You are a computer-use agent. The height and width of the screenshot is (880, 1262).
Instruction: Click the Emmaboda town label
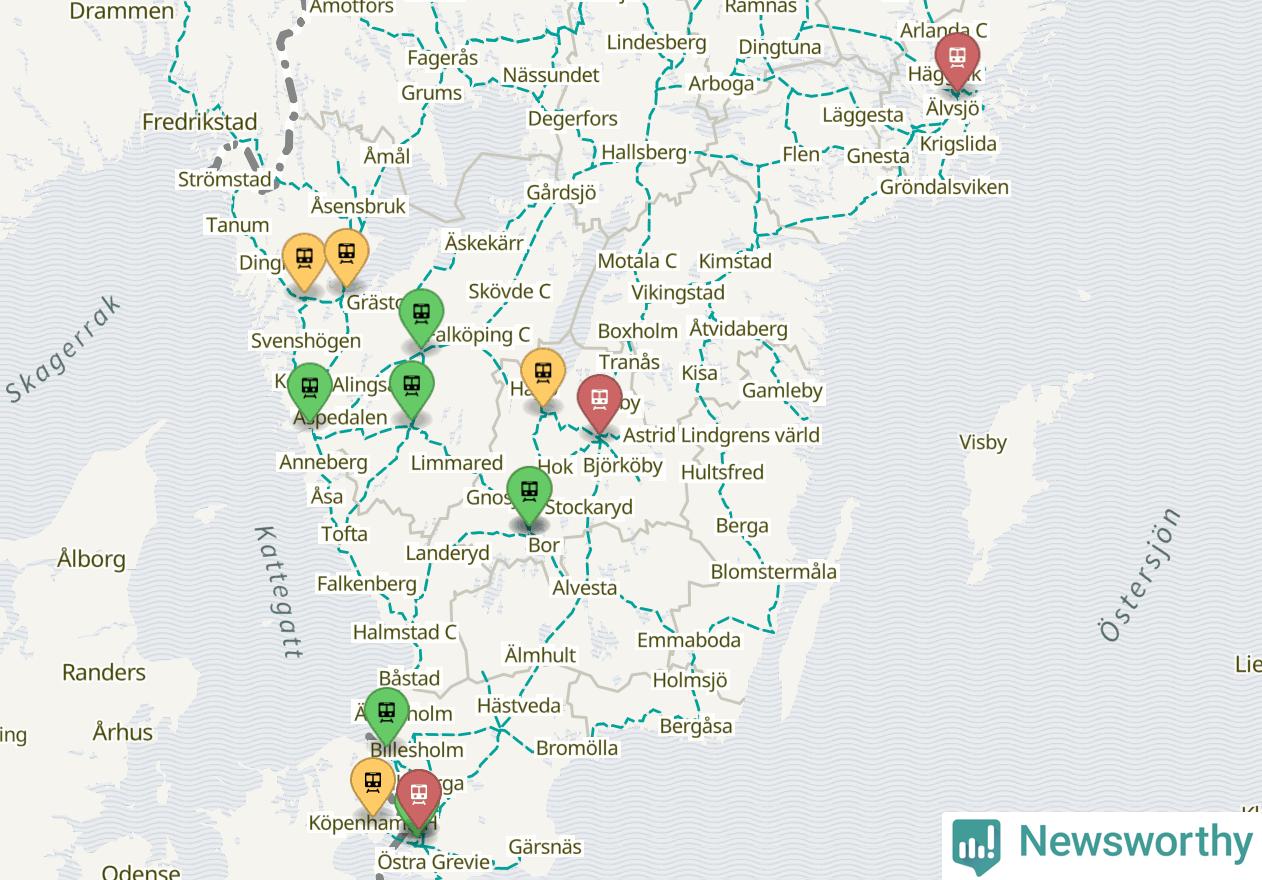689,640
